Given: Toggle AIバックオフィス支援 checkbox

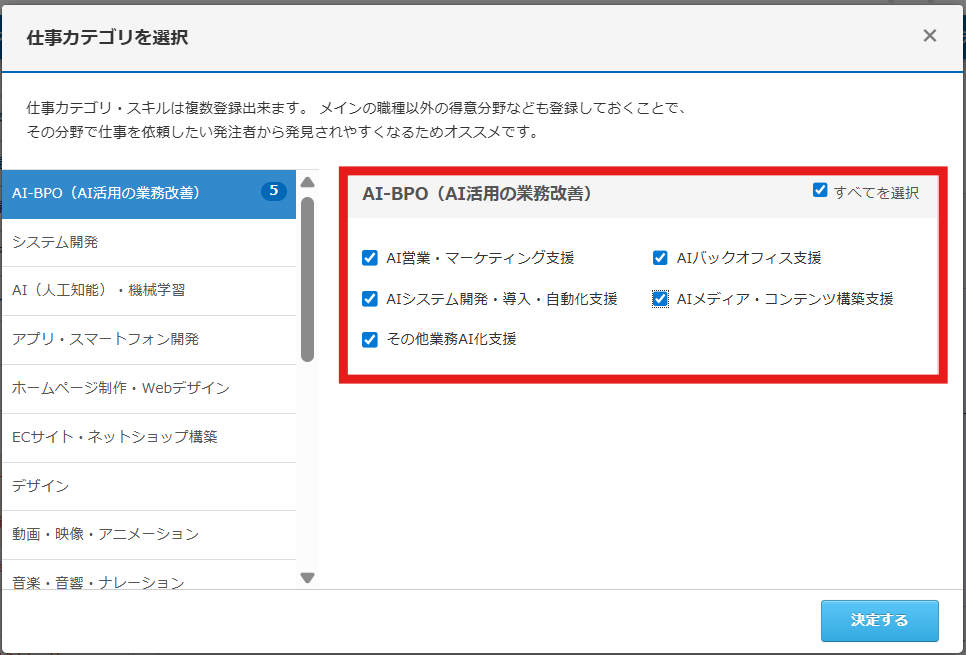Looking at the screenshot, I should (660, 258).
